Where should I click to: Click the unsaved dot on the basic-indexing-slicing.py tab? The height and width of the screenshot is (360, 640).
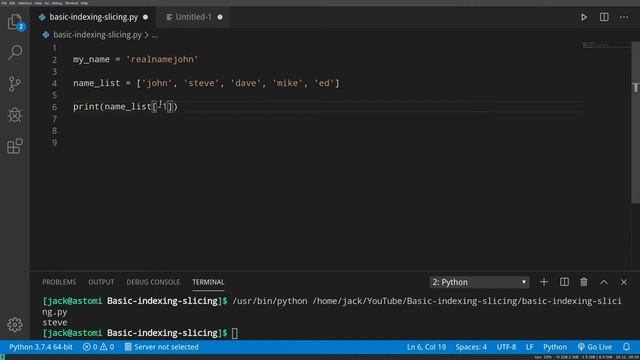click(x=146, y=17)
